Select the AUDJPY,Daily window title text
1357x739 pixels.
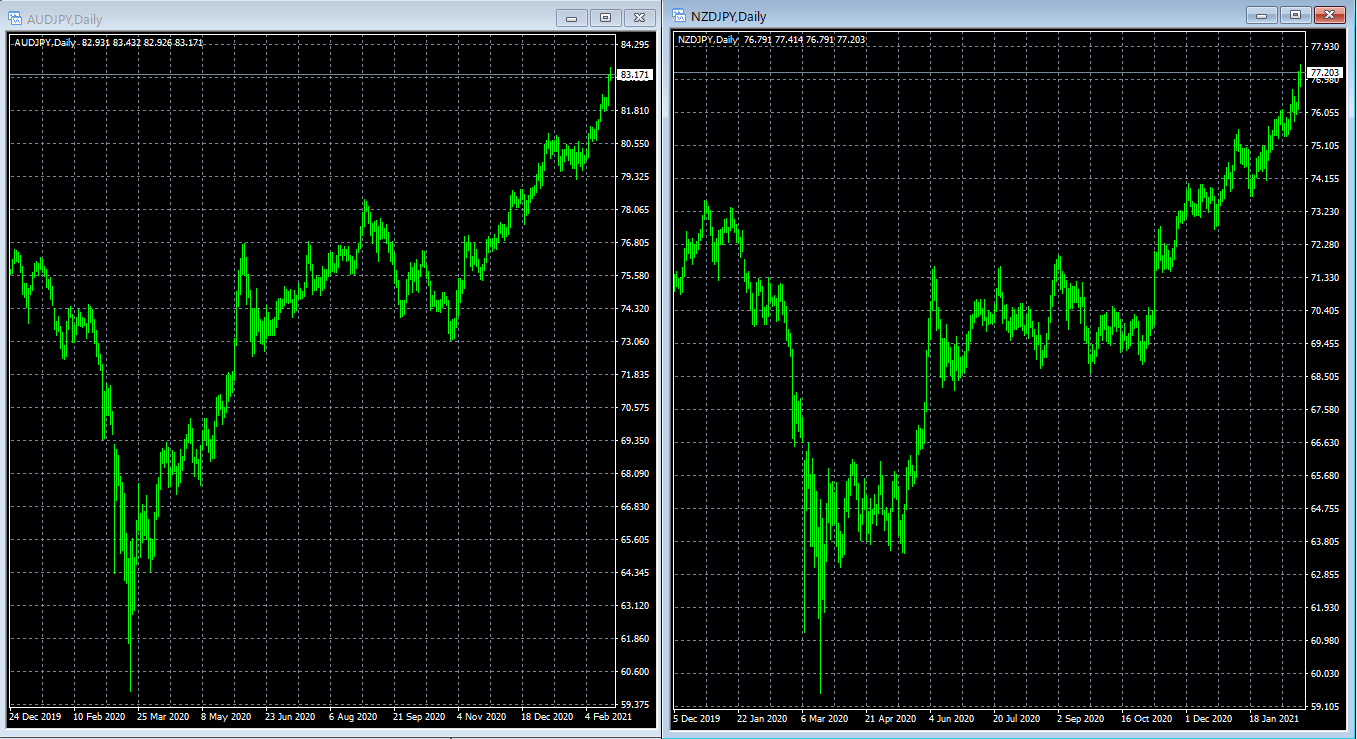pos(65,19)
